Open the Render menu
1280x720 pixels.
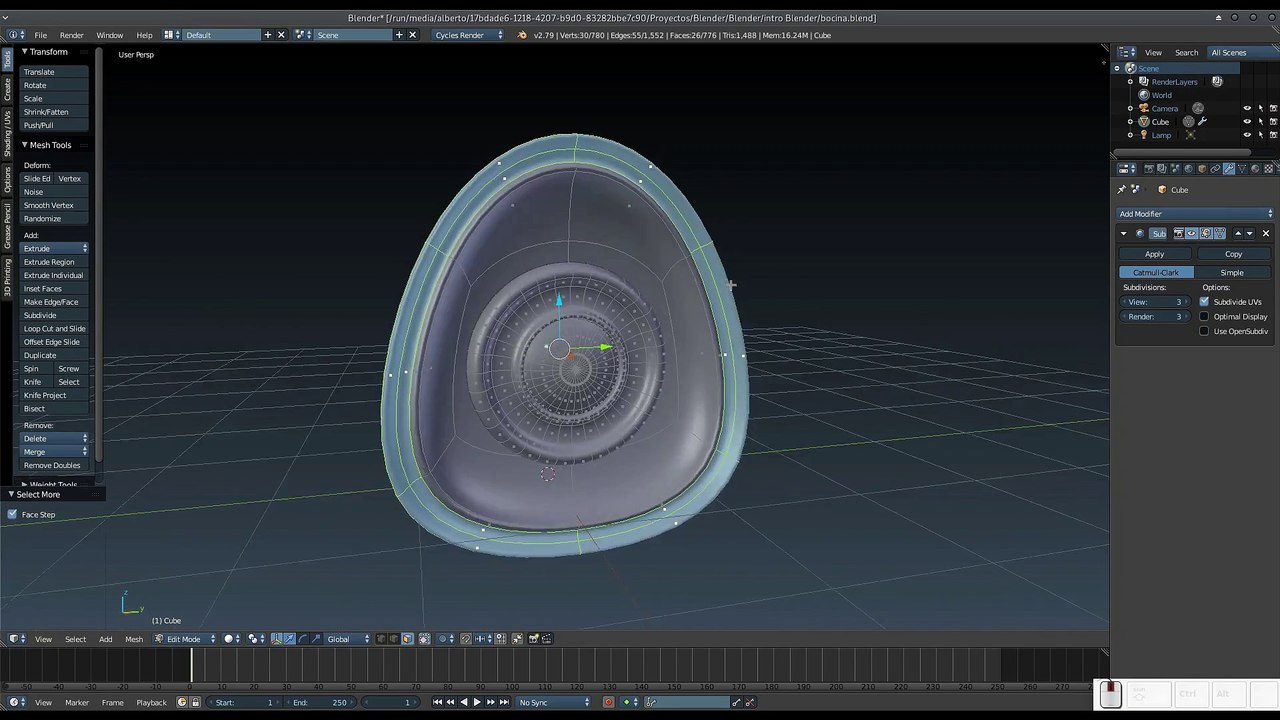(x=72, y=35)
